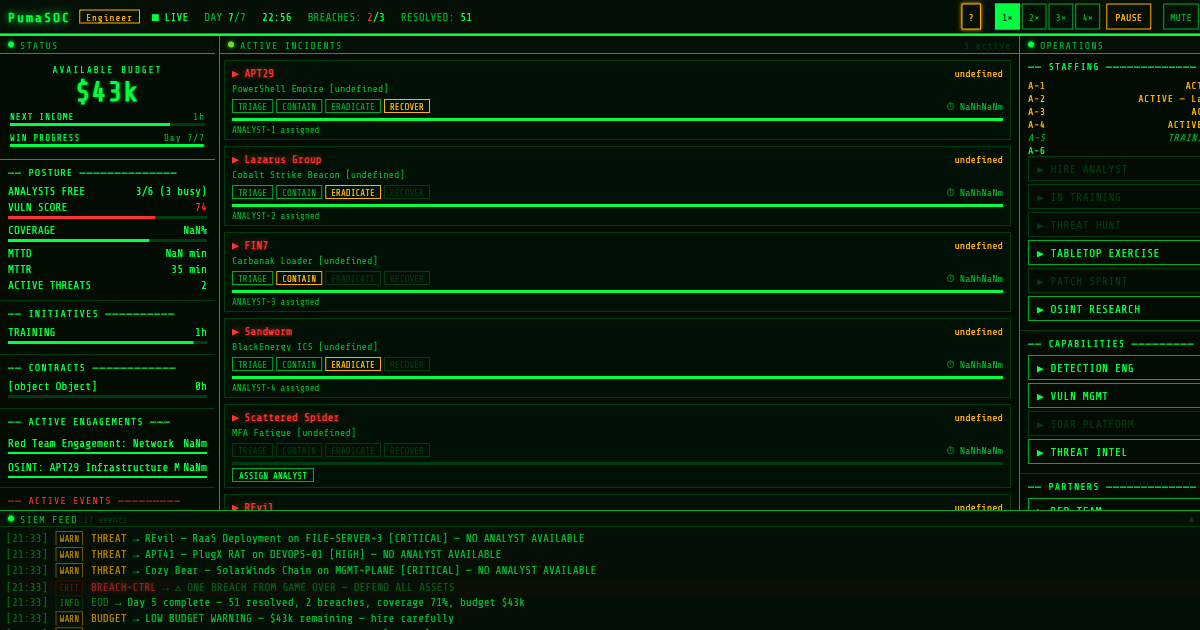
Task: Open Detection Eng capability
Action: (1114, 368)
